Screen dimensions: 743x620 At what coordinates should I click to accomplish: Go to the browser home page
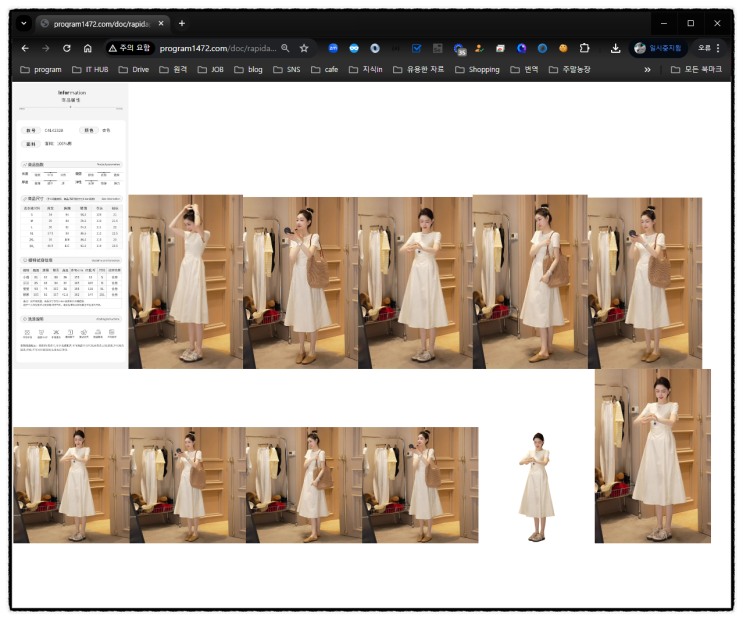pyautogui.click(x=88, y=48)
